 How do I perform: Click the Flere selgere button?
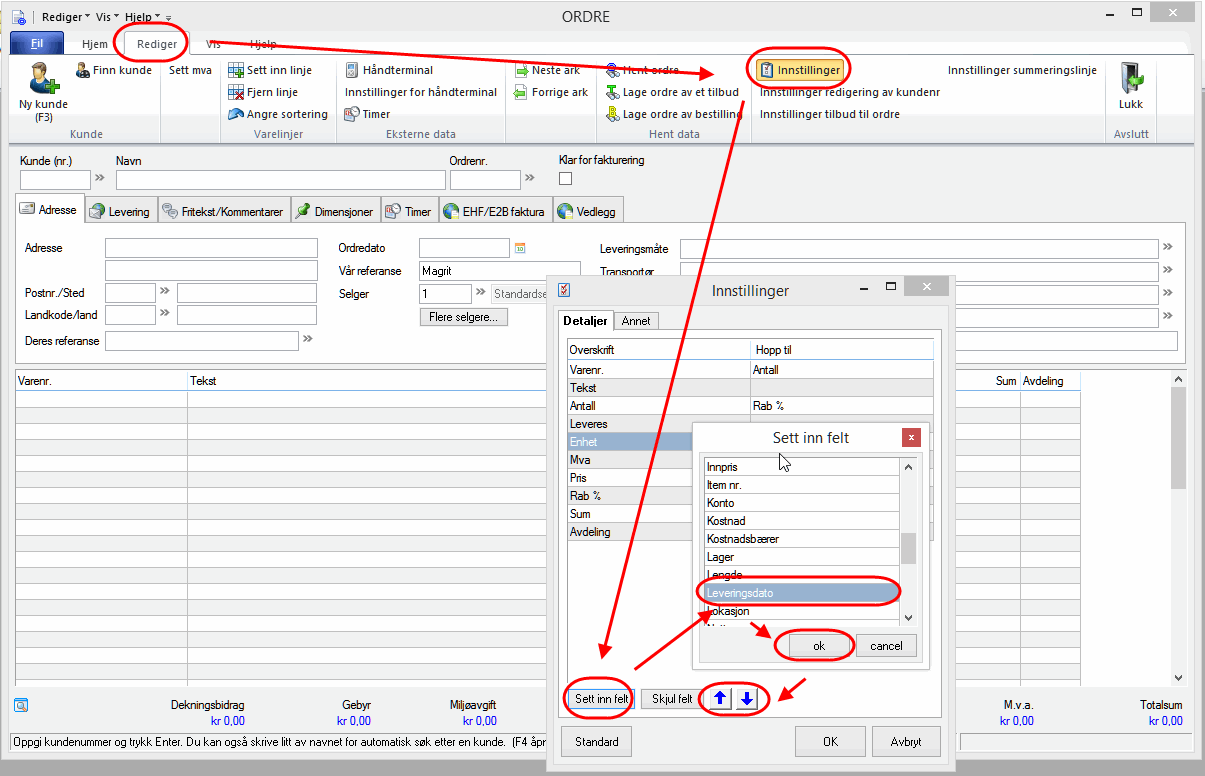click(463, 317)
